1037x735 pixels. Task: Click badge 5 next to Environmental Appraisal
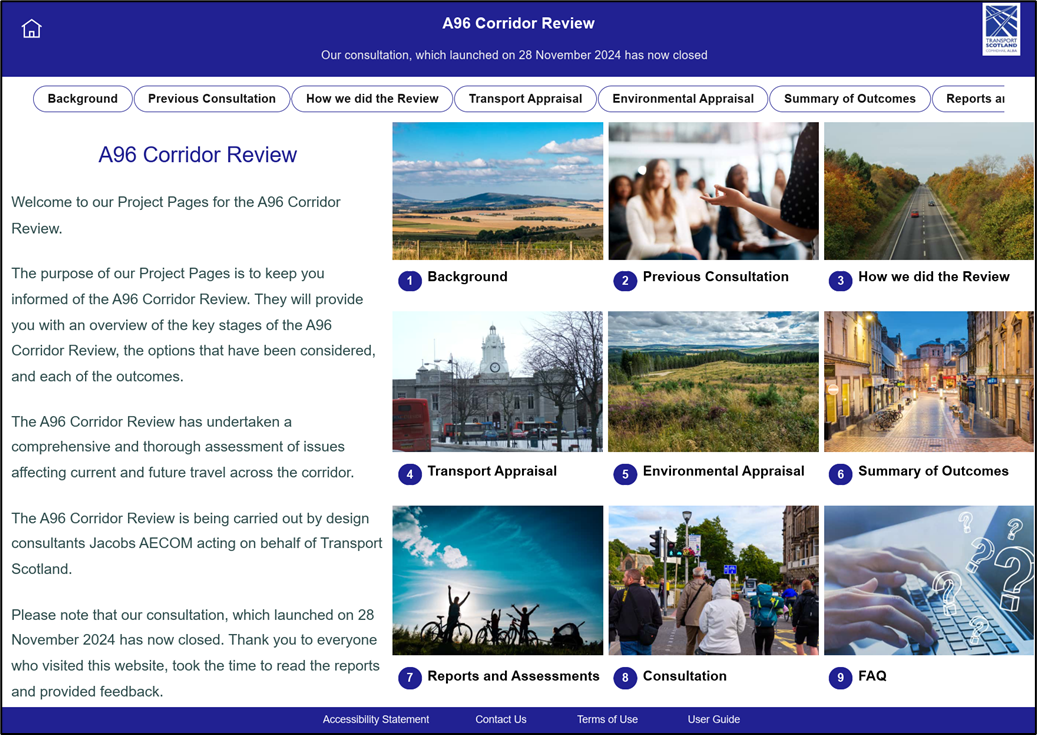[x=625, y=475]
